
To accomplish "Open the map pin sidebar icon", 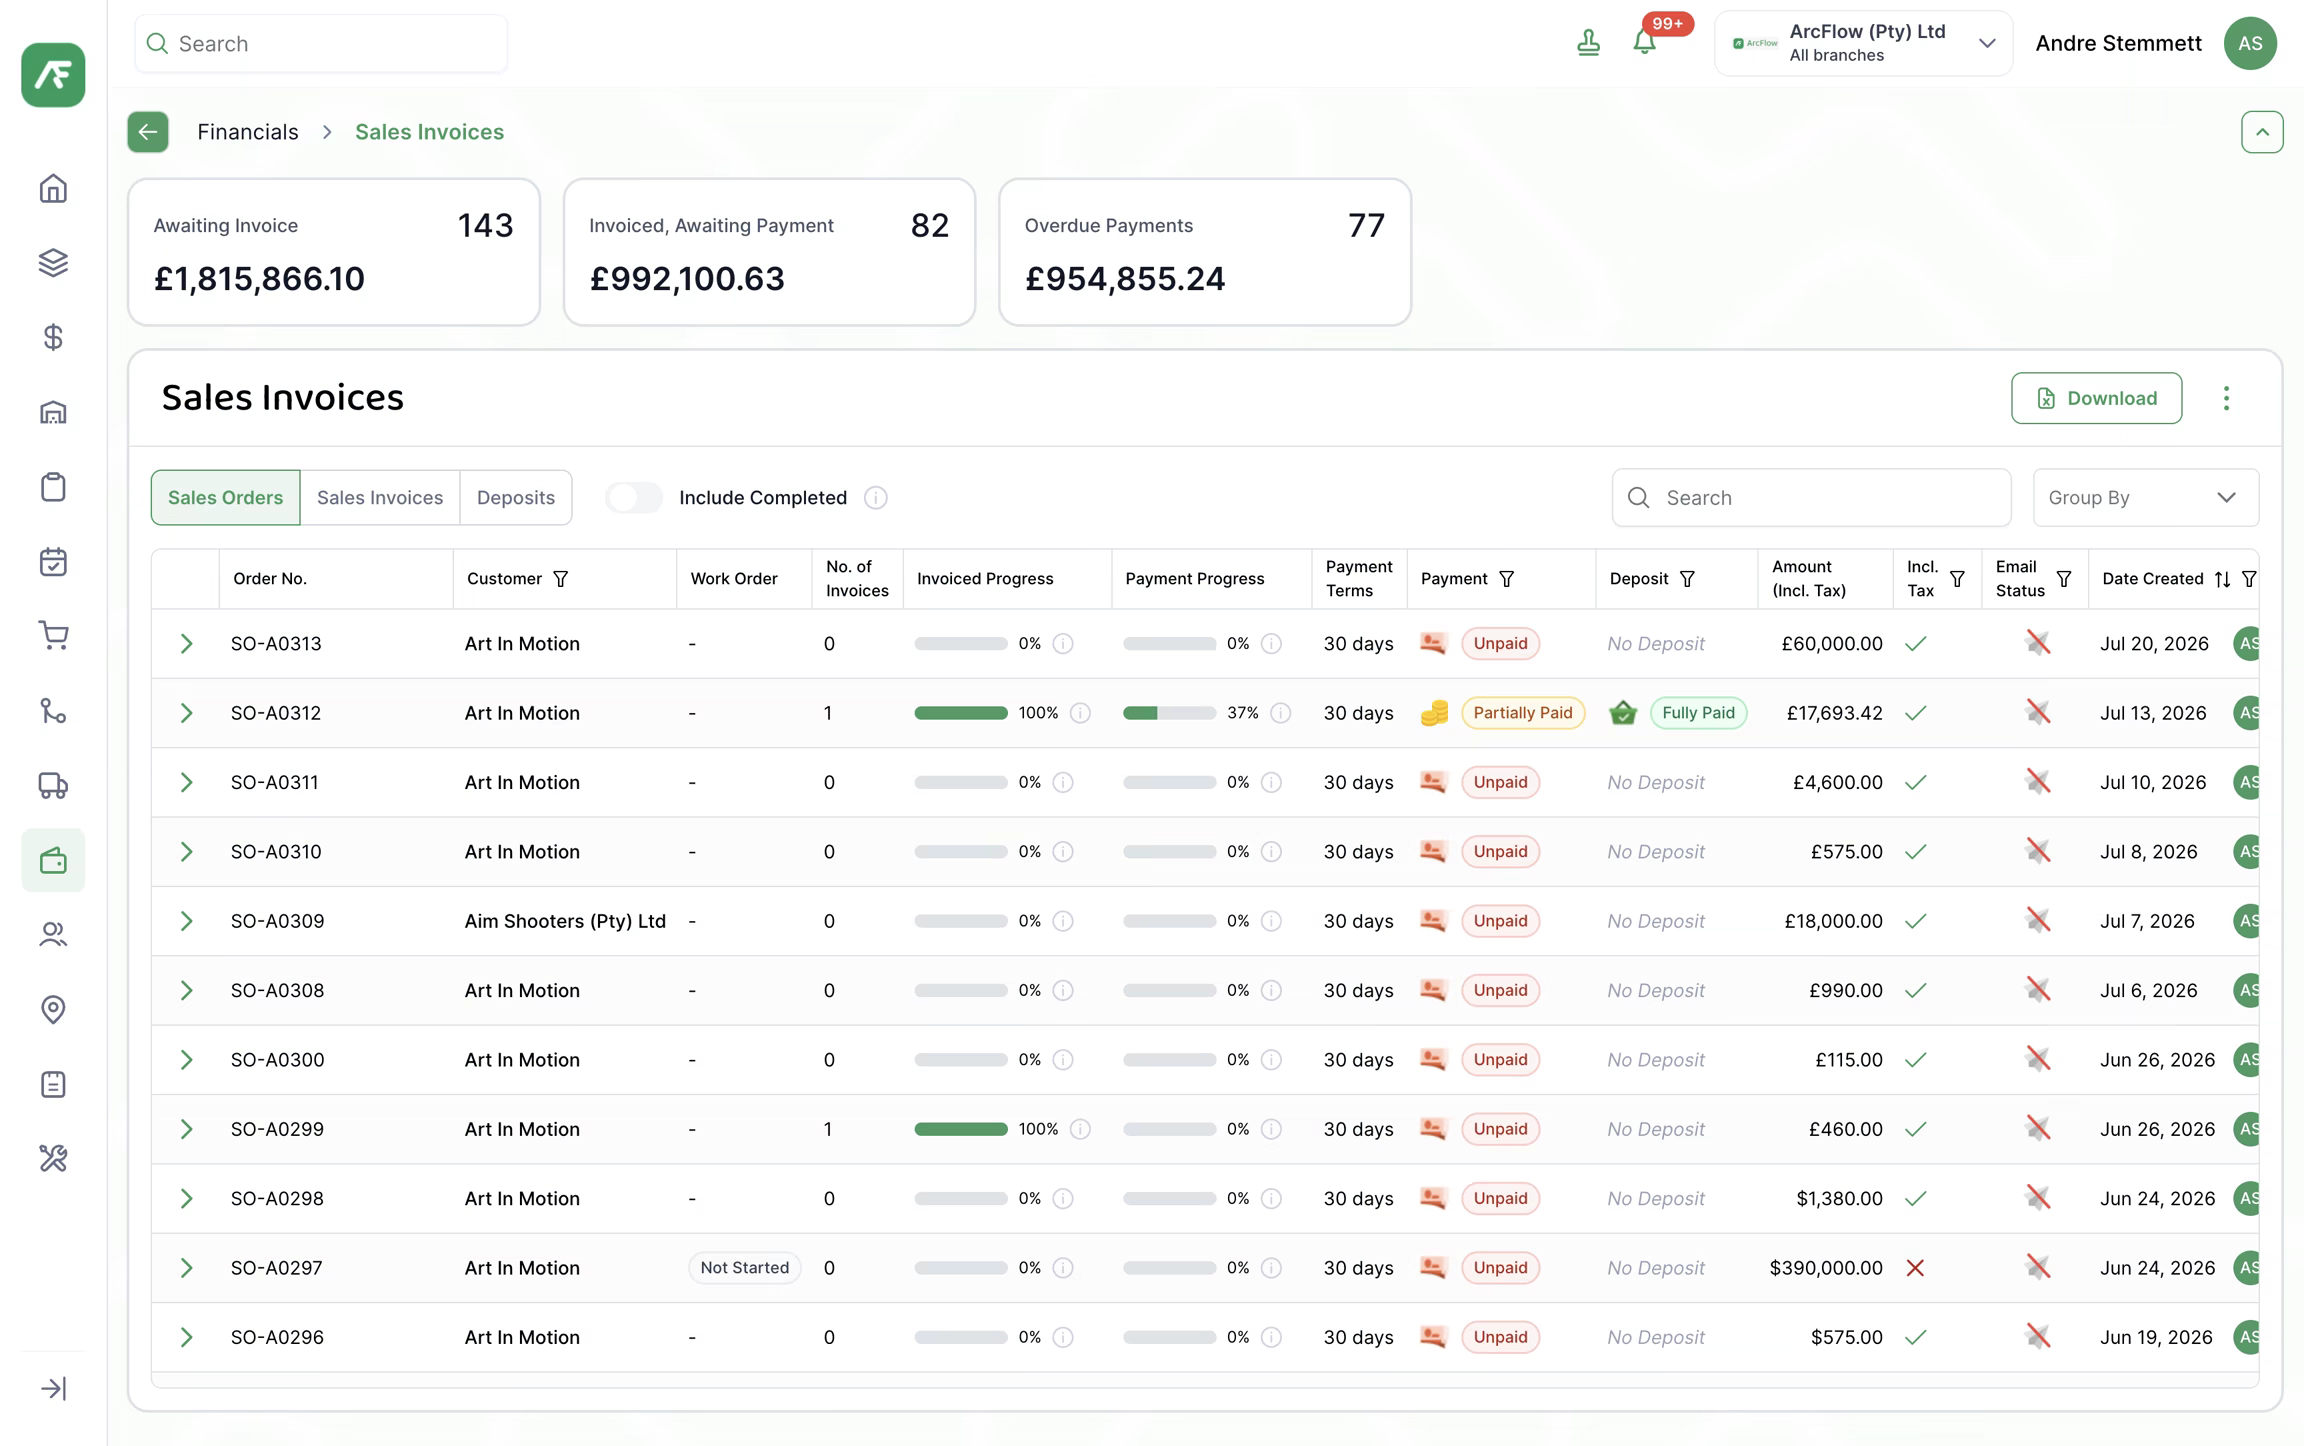I will point(53,1010).
